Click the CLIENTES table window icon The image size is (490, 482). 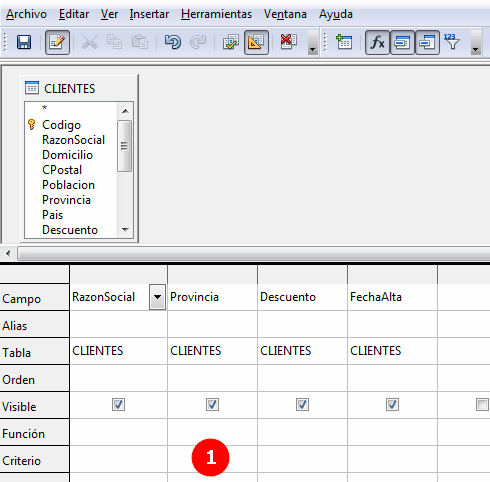(x=32, y=88)
